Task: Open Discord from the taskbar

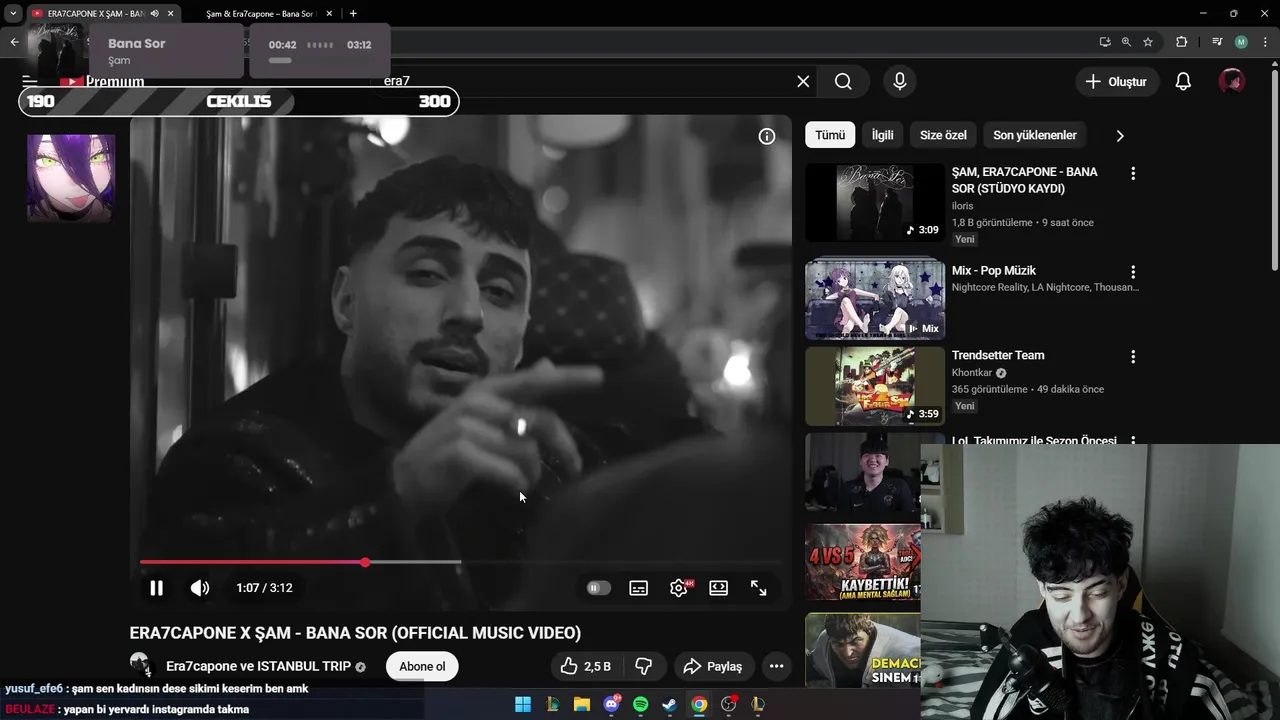Action: [x=611, y=705]
